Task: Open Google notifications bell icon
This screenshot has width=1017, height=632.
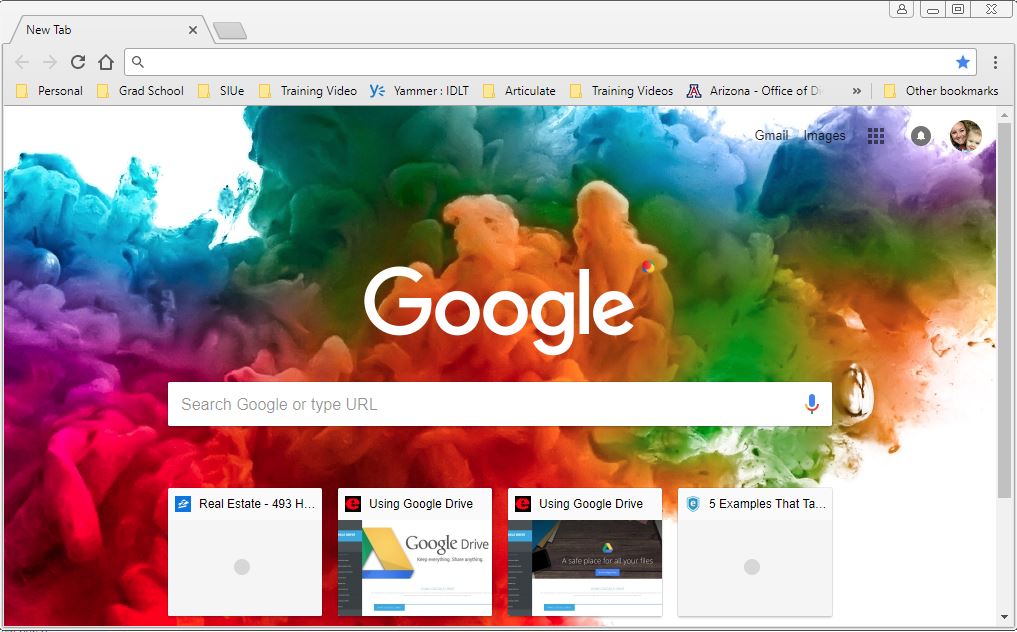Action: click(x=921, y=136)
